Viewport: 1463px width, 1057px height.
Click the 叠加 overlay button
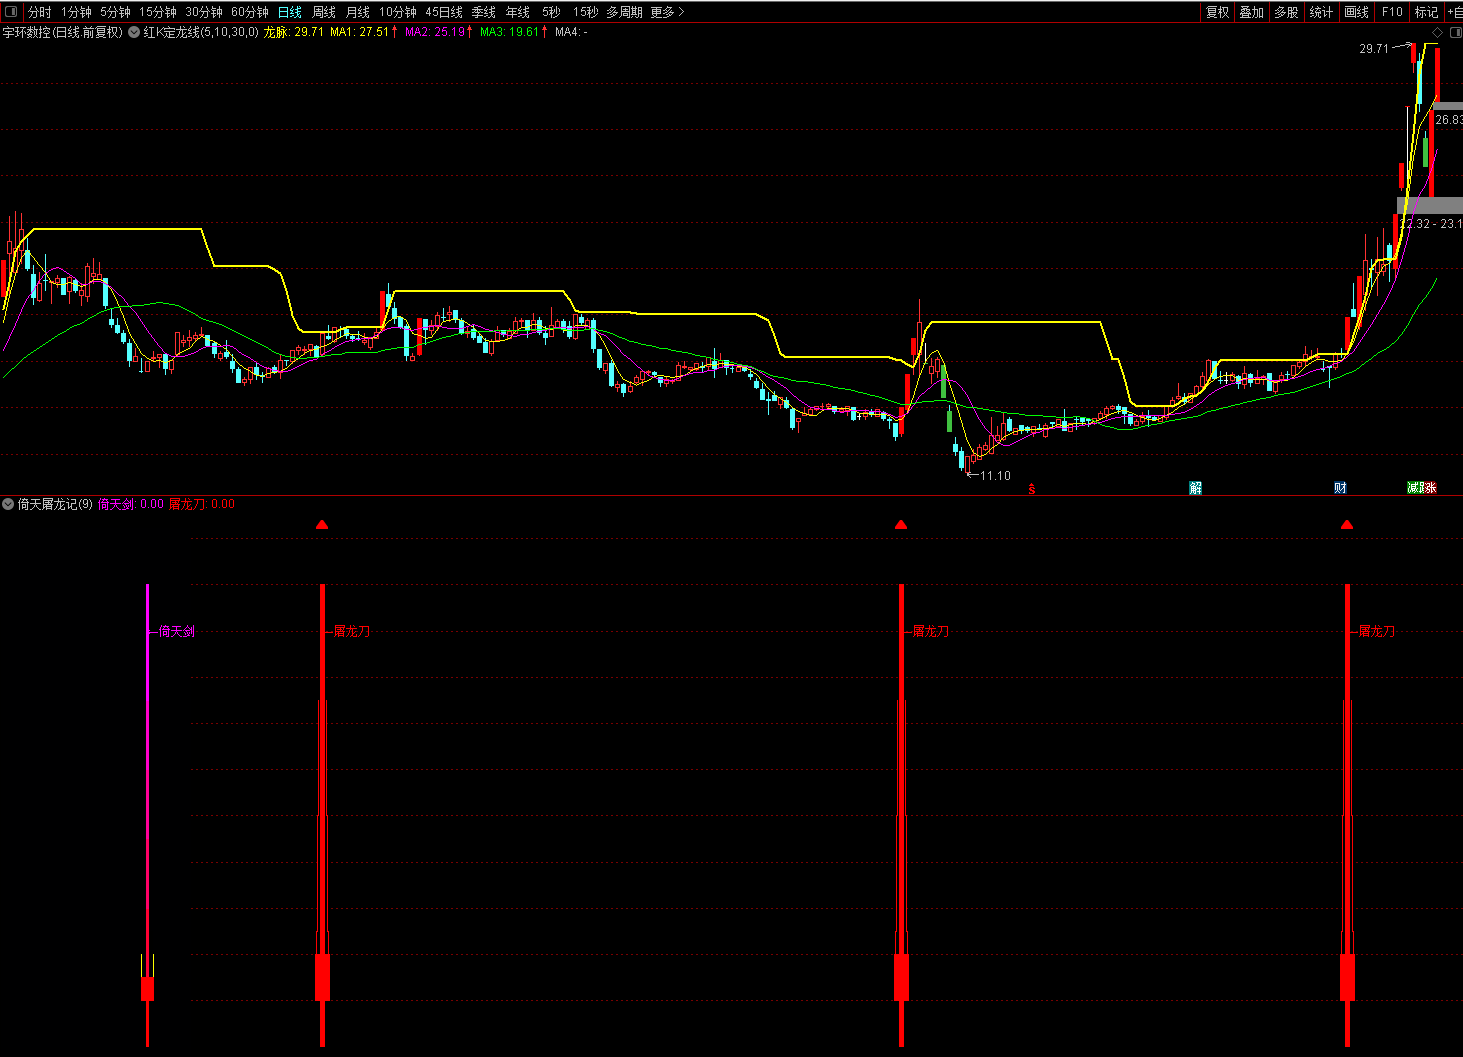point(1251,12)
